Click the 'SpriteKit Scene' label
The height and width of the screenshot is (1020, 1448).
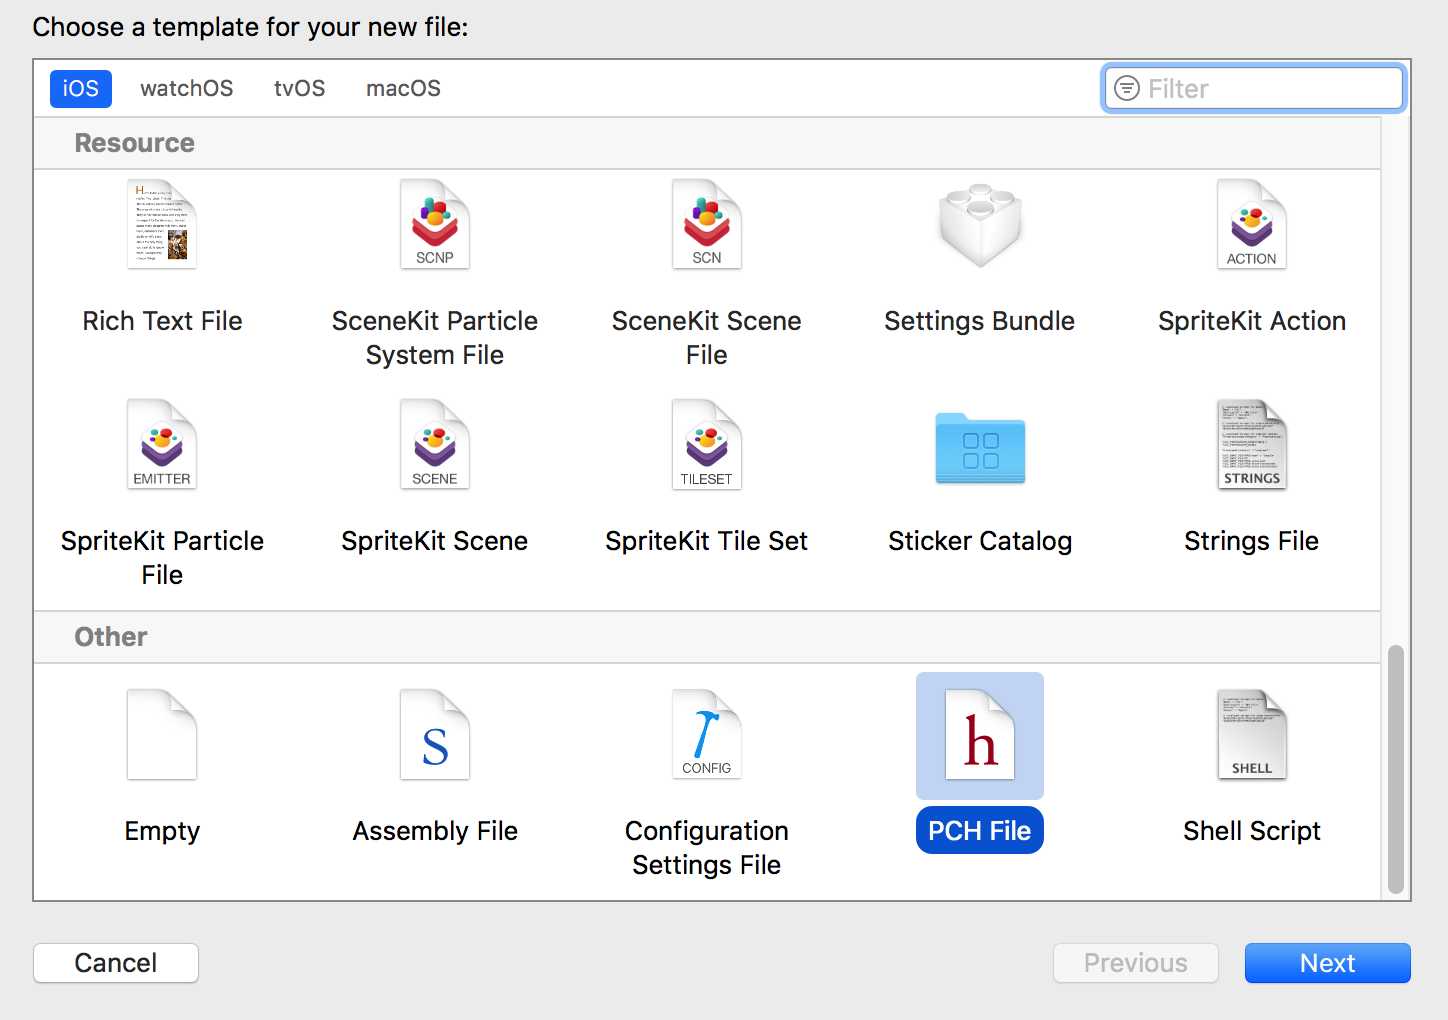(x=435, y=541)
